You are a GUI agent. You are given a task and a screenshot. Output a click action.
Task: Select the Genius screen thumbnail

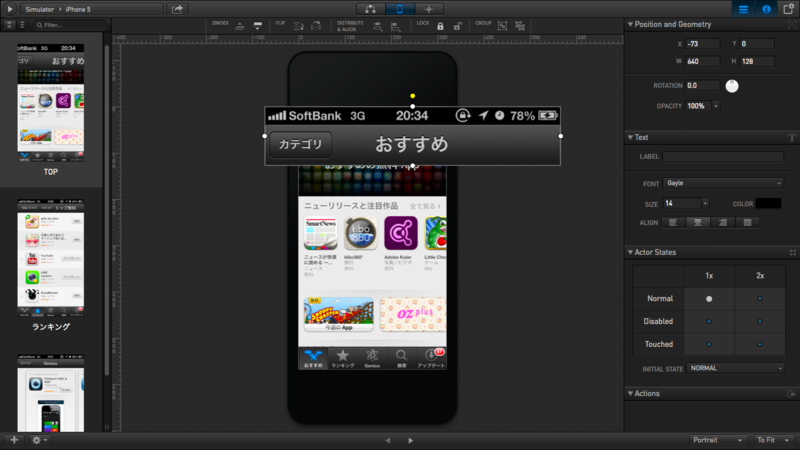tap(51, 393)
